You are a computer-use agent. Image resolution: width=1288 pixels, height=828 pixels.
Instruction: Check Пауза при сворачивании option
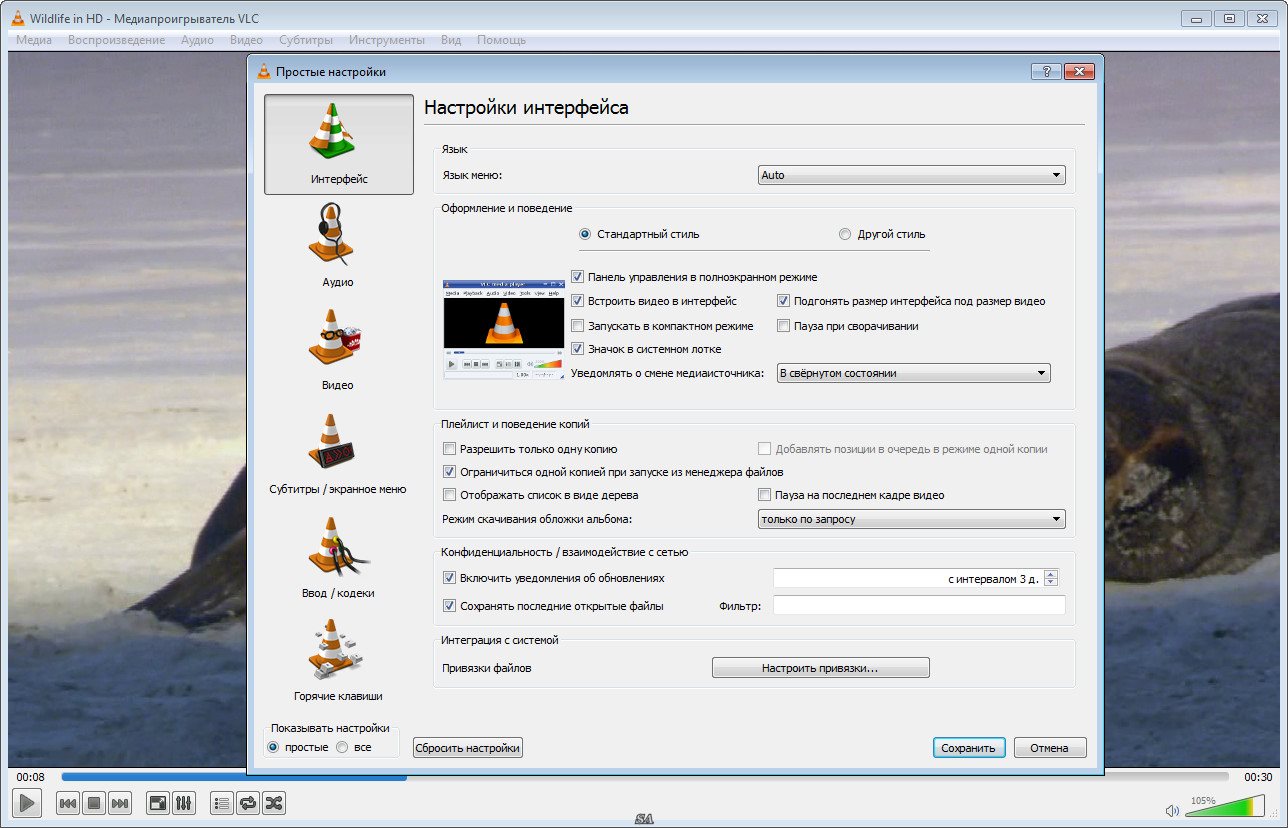(784, 326)
